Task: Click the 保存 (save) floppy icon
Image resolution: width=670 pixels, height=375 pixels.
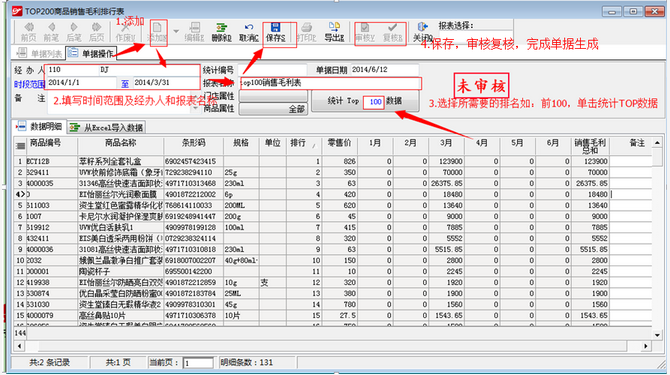Action: tap(276, 32)
